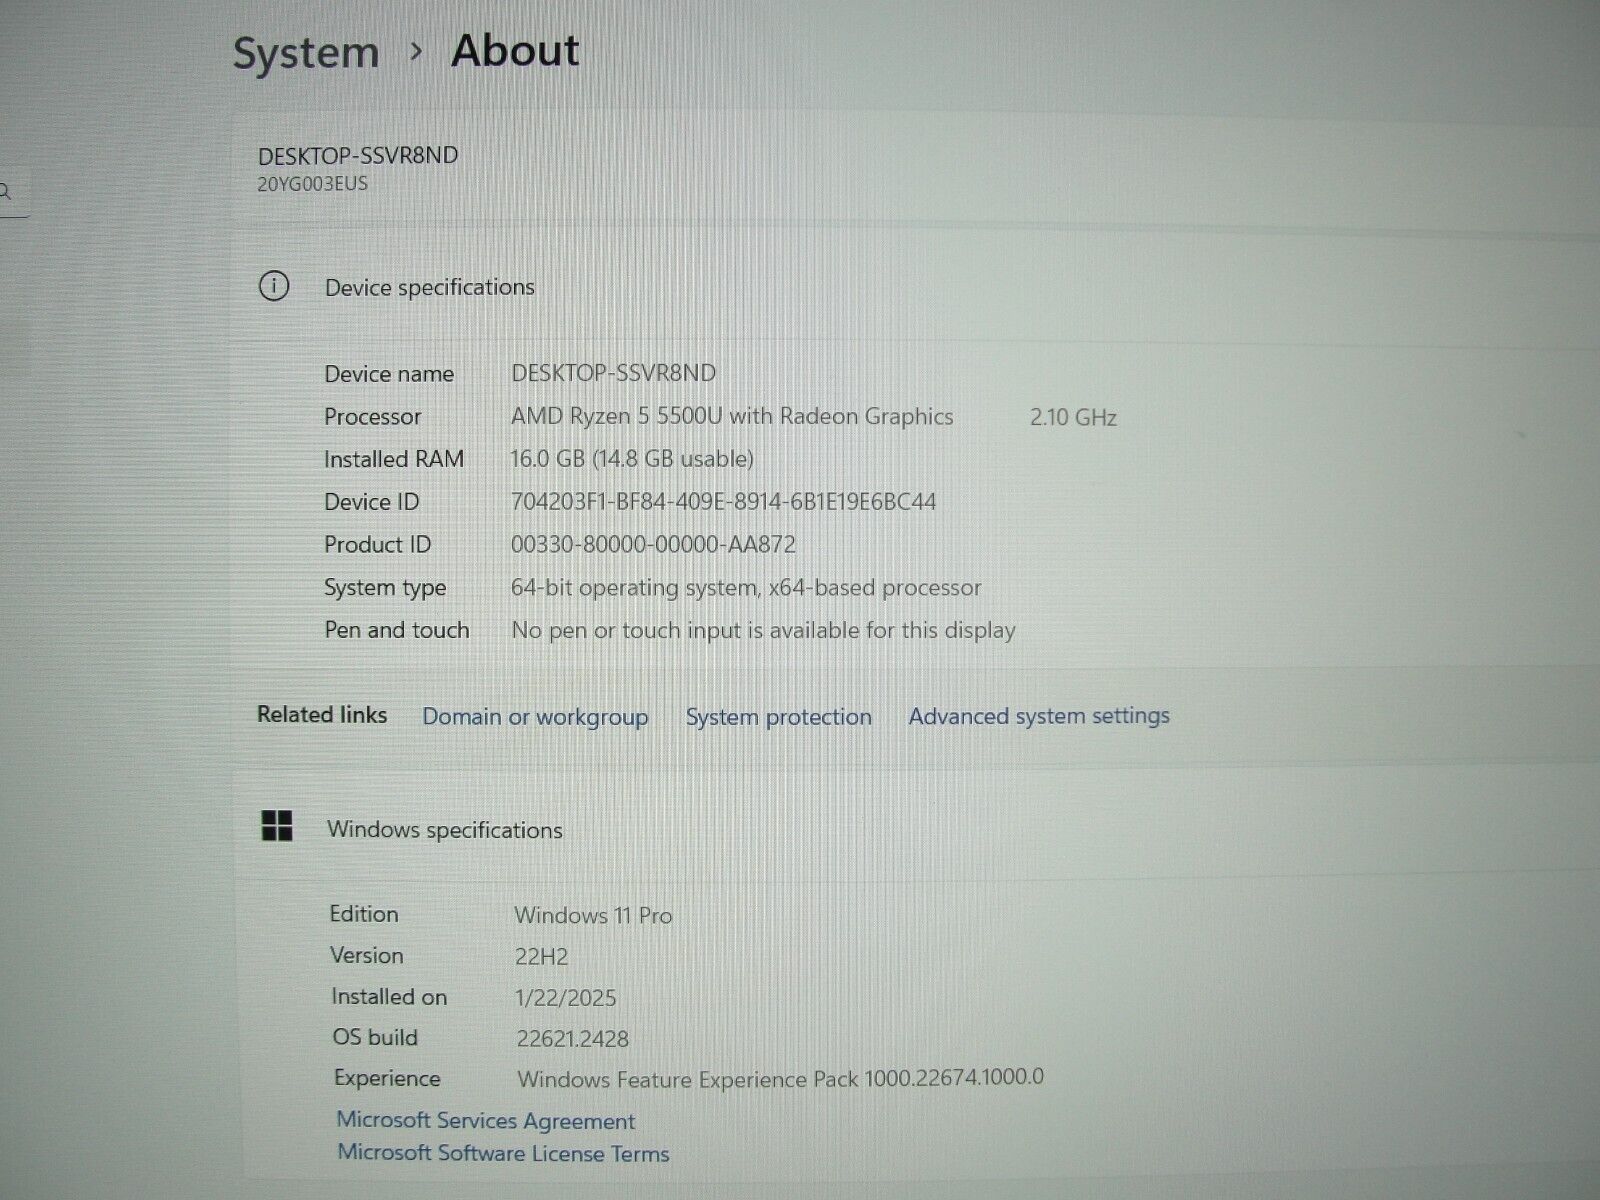Click Product ID value 00330-80000-00000-AA872
The image size is (1600, 1200).
tap(654, 545)
